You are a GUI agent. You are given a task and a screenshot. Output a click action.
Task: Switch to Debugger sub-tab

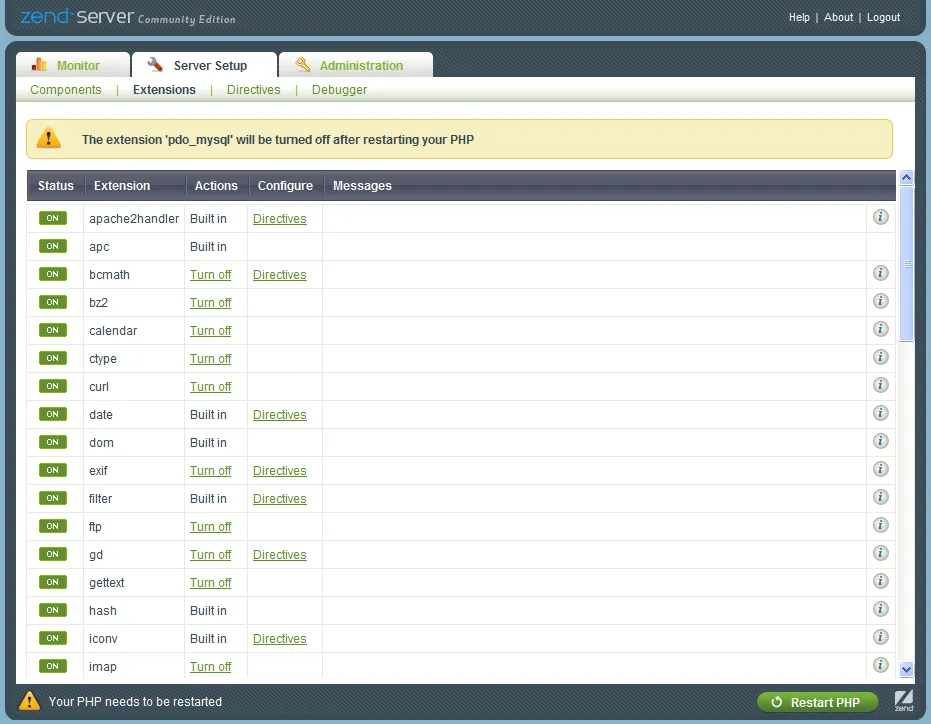click(339, 90)
